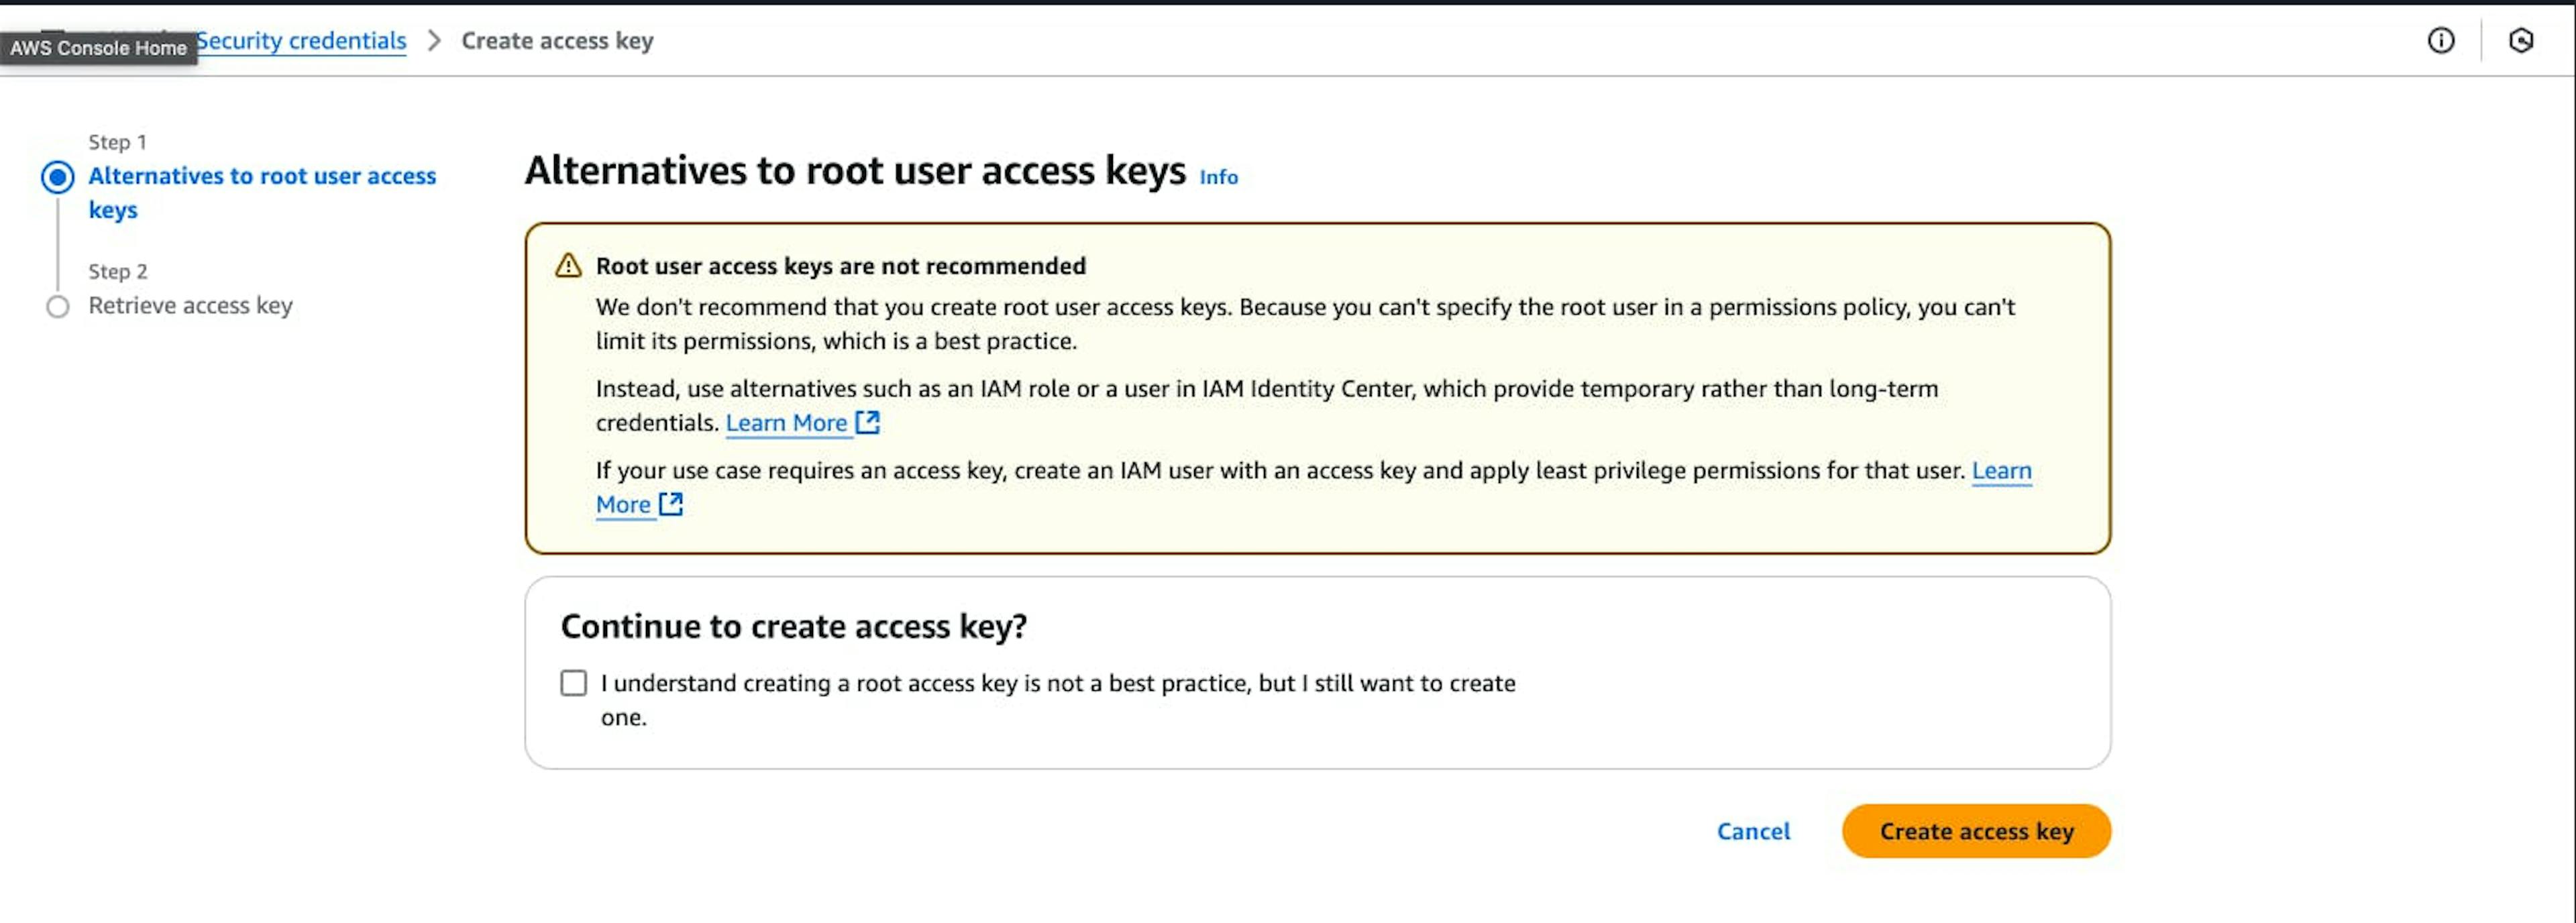Follow Learn More link about least privilege
This screenshot has height=923, width=2576.
(2001, 471)
